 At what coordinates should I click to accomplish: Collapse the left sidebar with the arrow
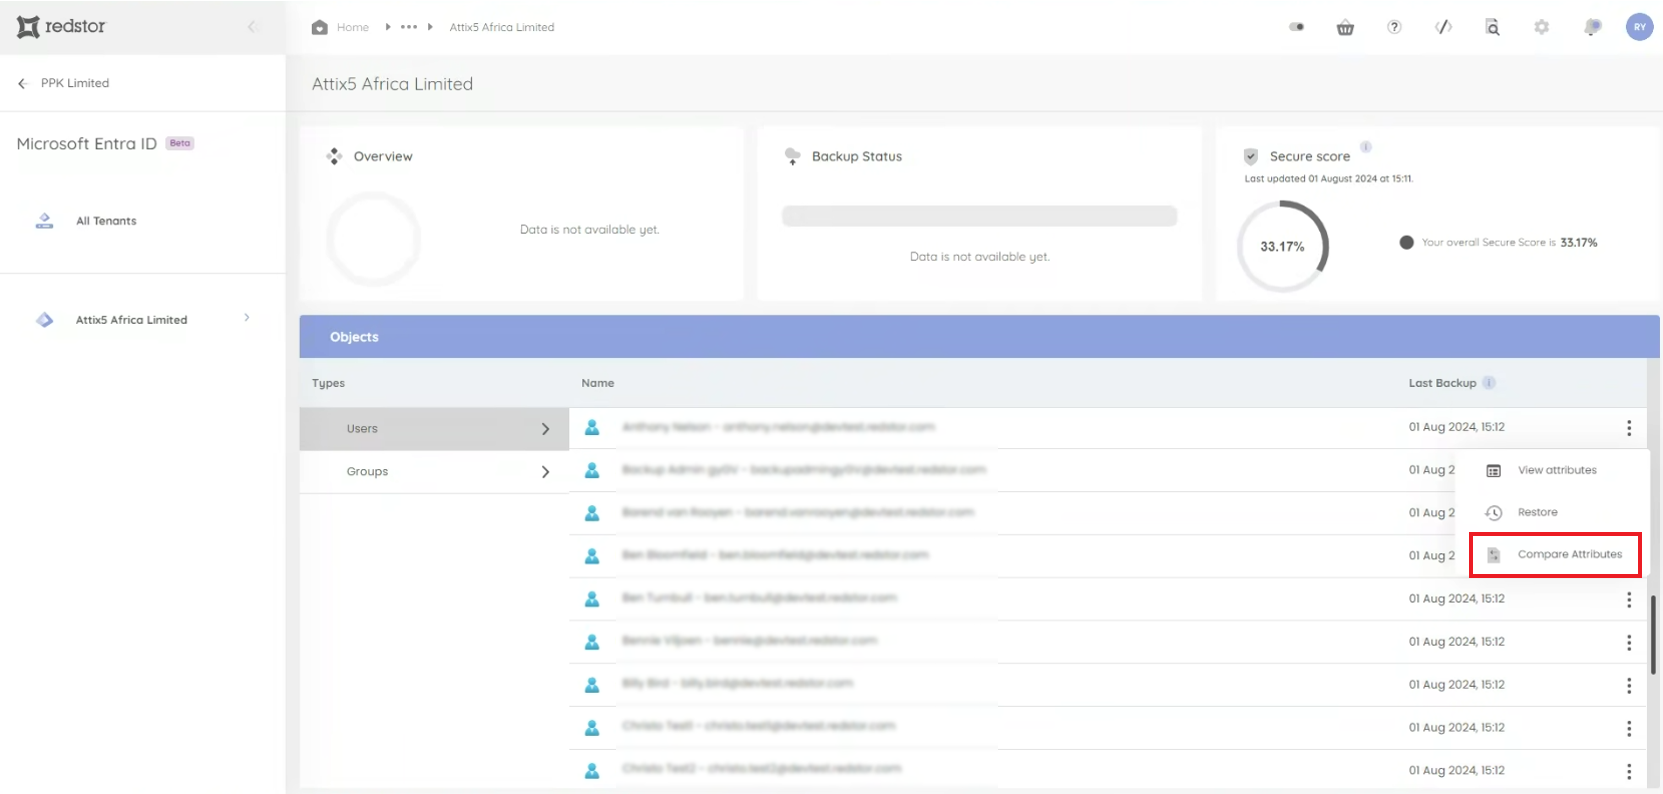pos(251,27)
